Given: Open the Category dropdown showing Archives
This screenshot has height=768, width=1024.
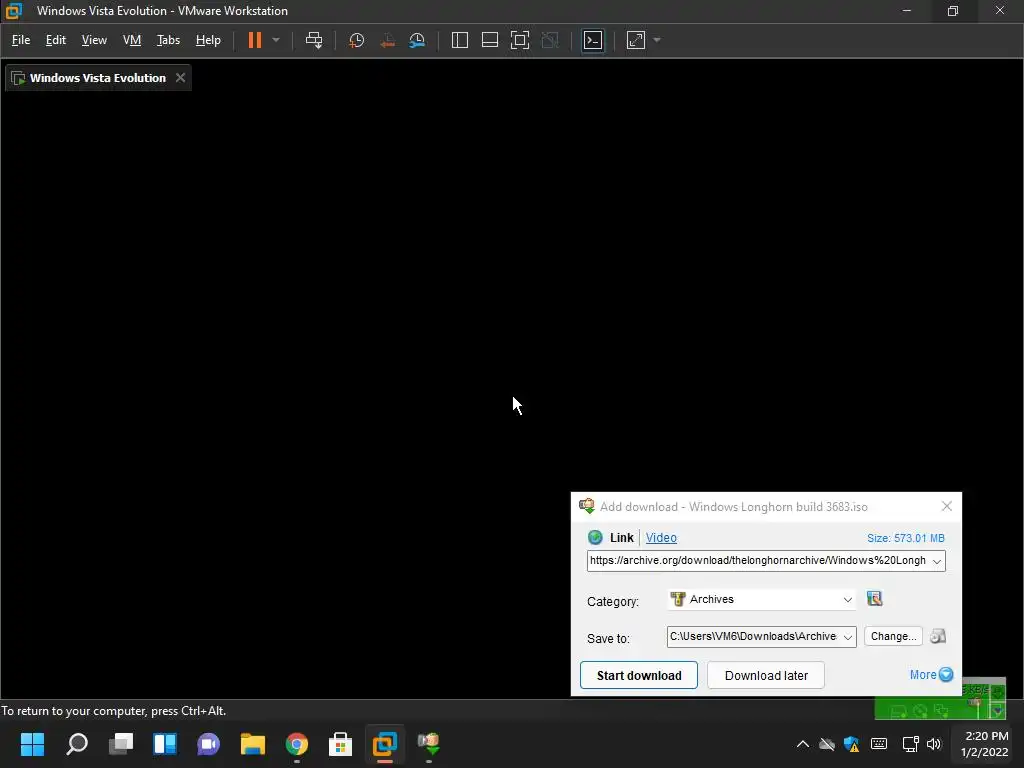Looking at the screenshot, I should click(x=761, y=600).
